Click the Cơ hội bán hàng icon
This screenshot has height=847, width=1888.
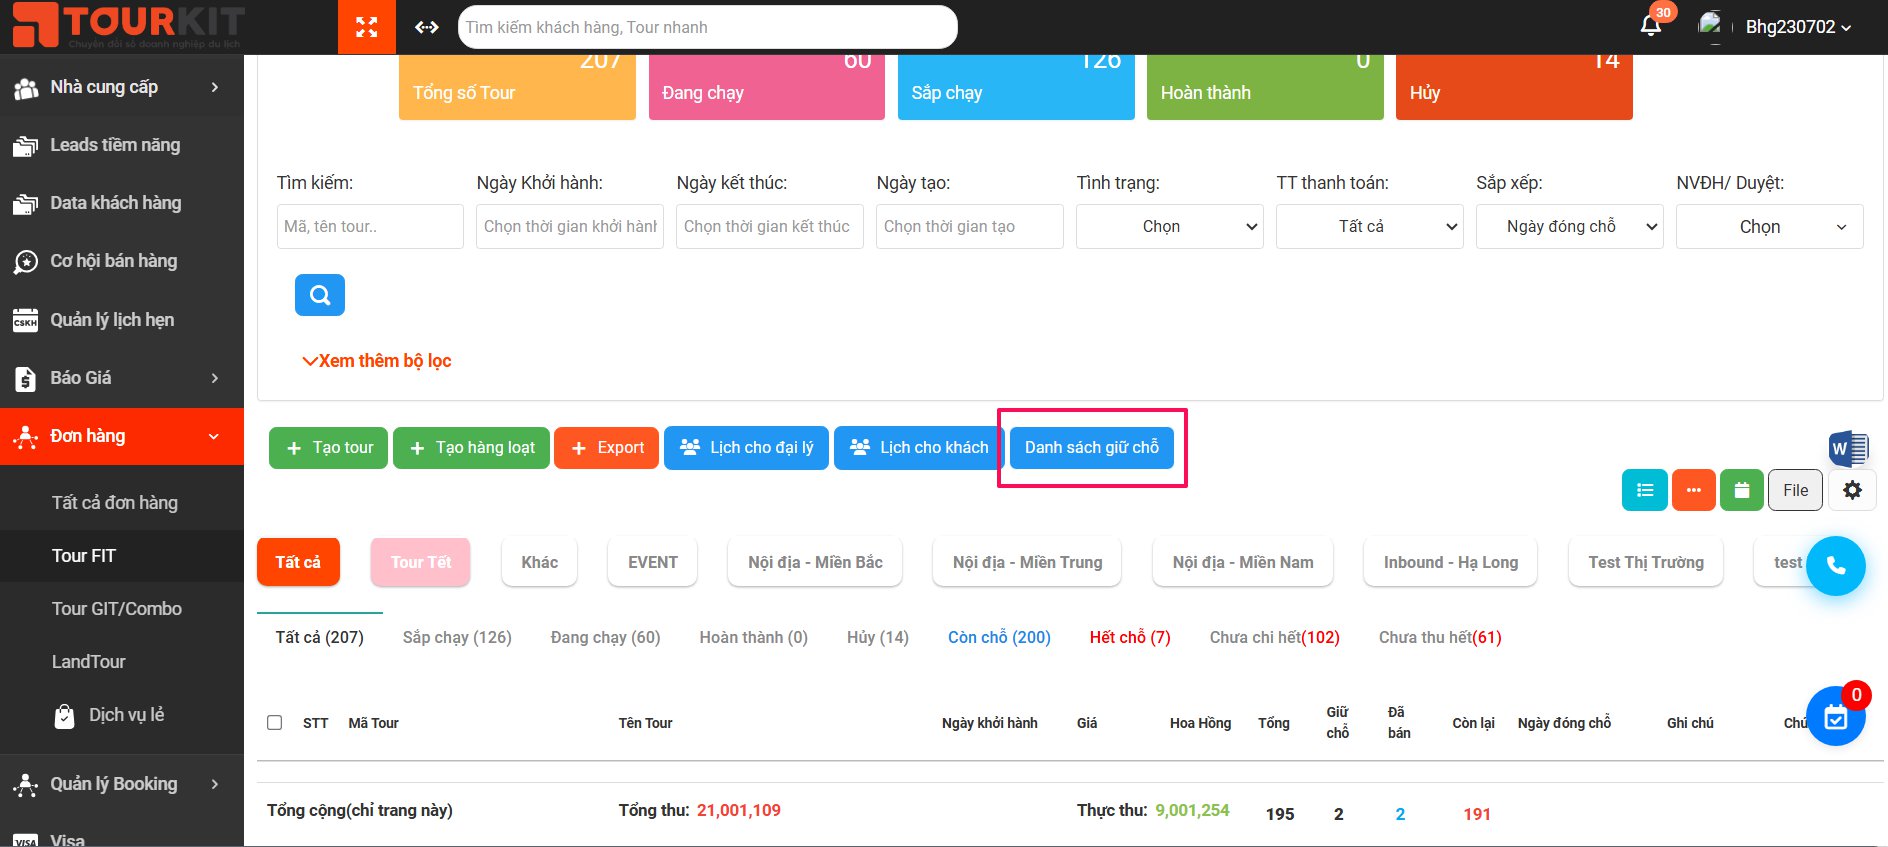point(25,262)
